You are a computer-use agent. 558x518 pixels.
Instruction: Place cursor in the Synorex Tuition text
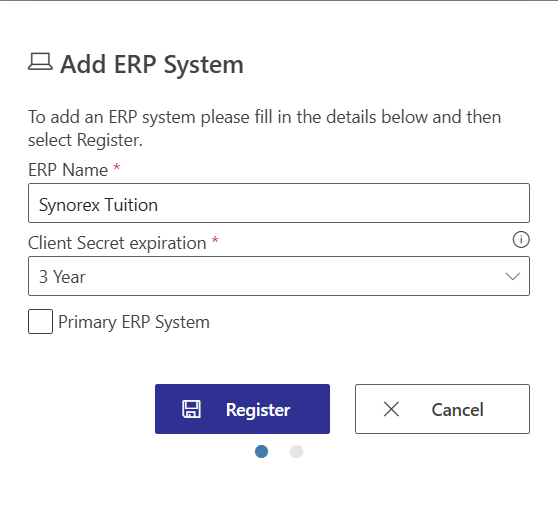(98, 205)
